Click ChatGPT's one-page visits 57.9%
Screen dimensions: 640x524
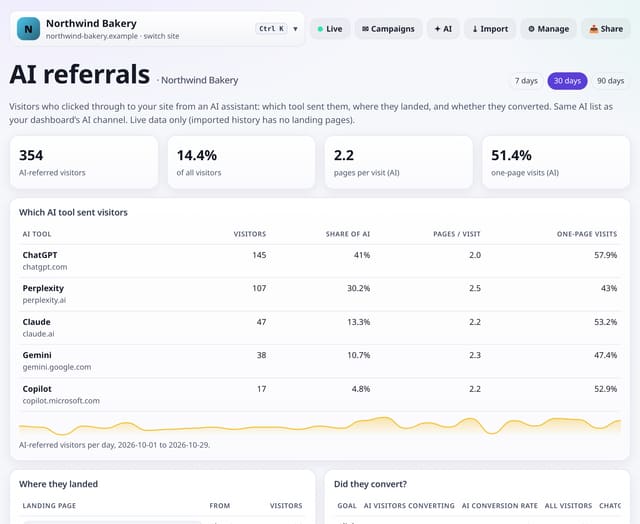pyautogui.click(x=606, y=255)
